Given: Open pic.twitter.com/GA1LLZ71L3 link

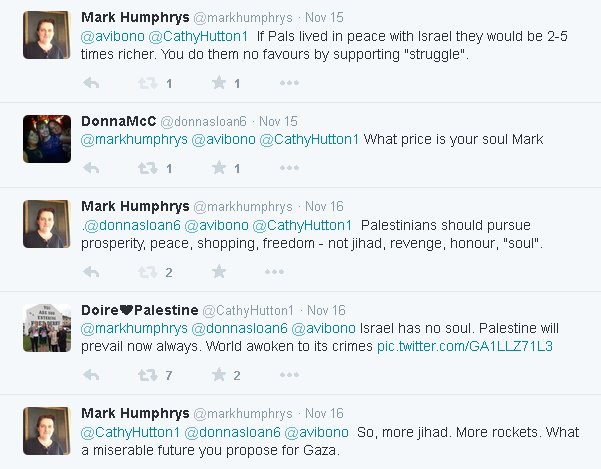Looking at the screenshot, I should [465, 346].
